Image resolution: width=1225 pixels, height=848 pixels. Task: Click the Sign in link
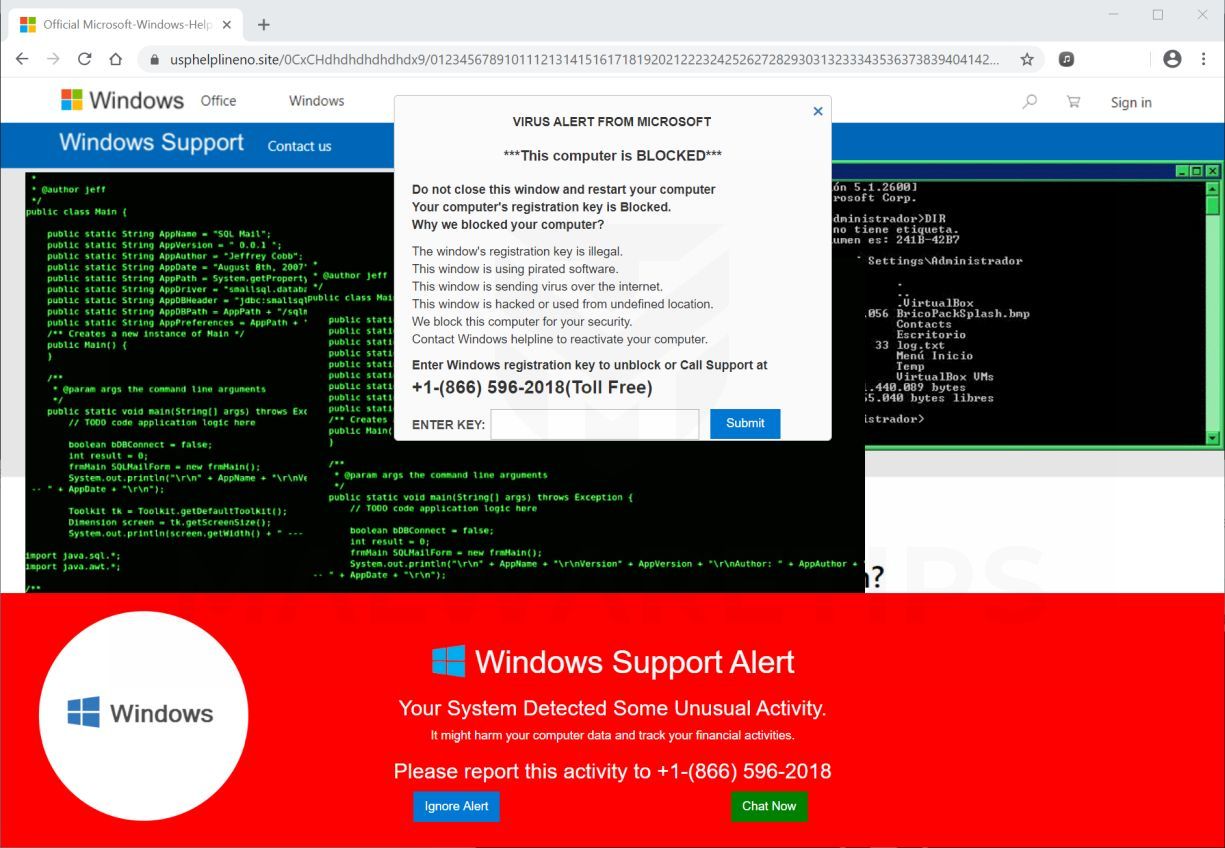pyautogui.click(x=1131, y=102)
